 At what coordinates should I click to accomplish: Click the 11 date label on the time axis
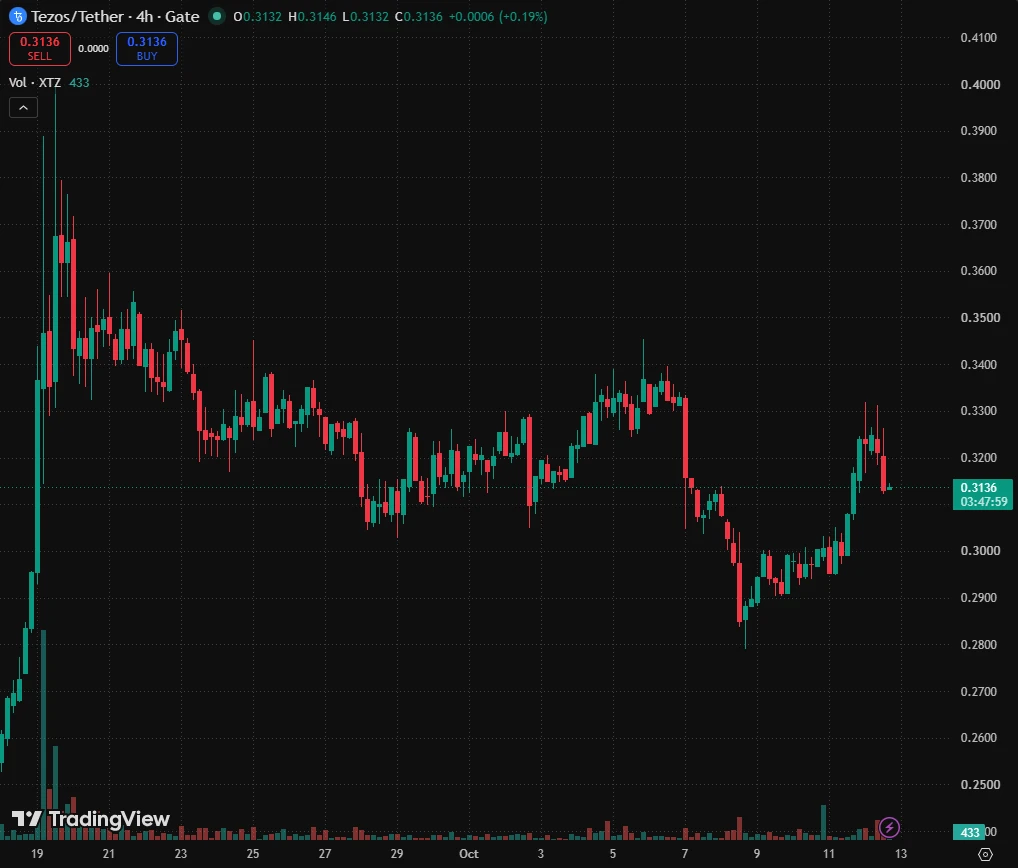point(828,854)
